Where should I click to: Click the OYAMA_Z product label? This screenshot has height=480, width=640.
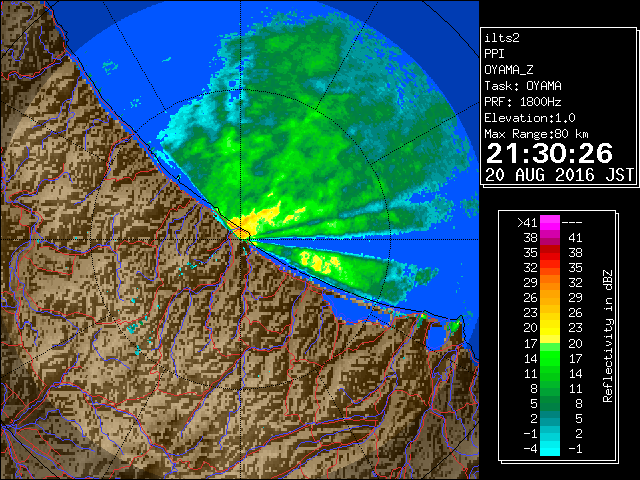509,70
